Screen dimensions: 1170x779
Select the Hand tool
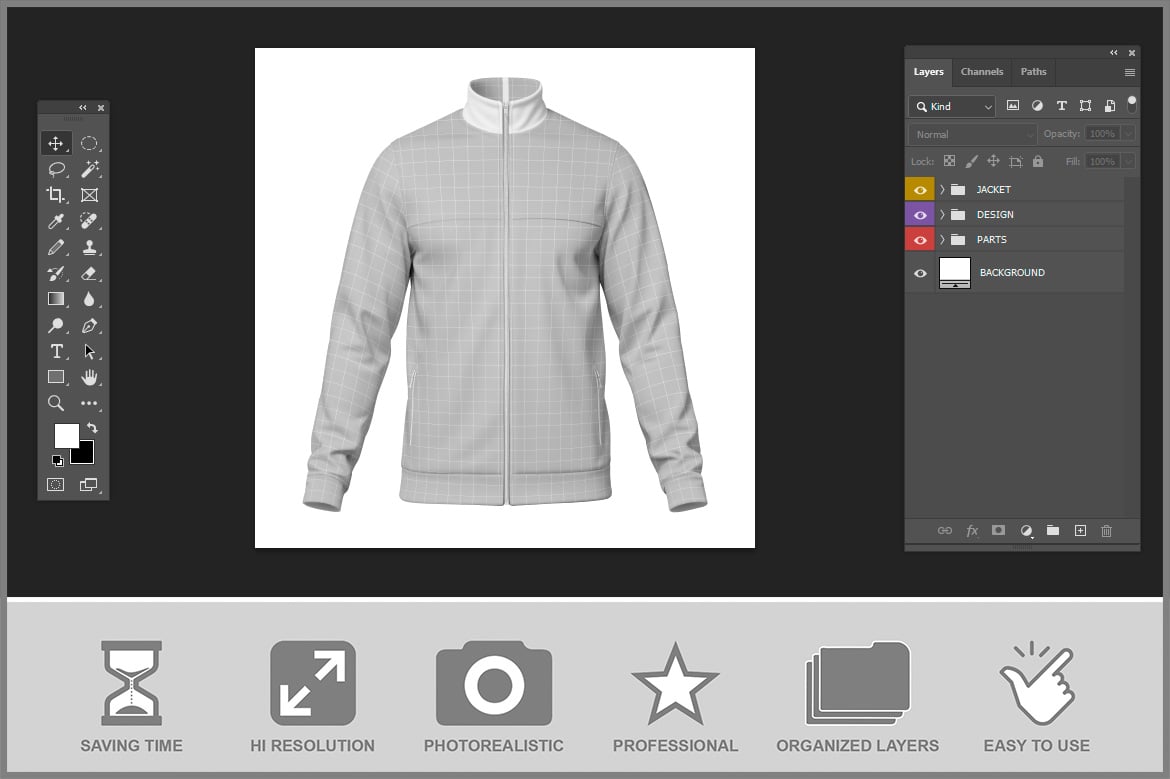click(x=90, y=377)
